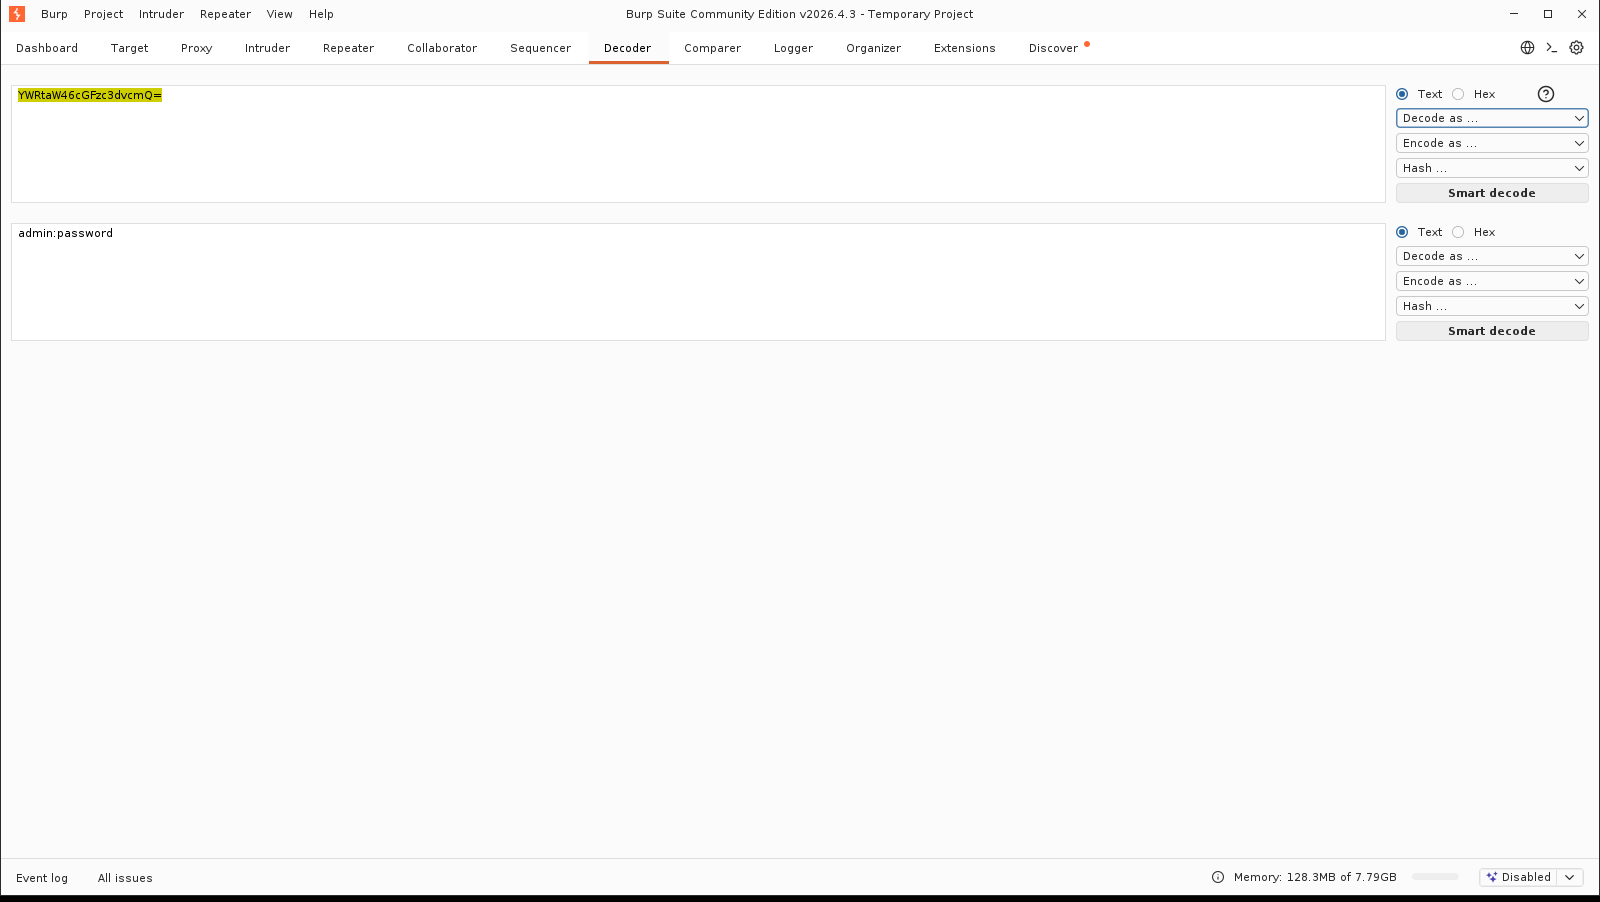
Task: Click the highlighted Base64 text YWRtaW46cGFzc3dvcmQ=
Action: [x=90, y=95]
